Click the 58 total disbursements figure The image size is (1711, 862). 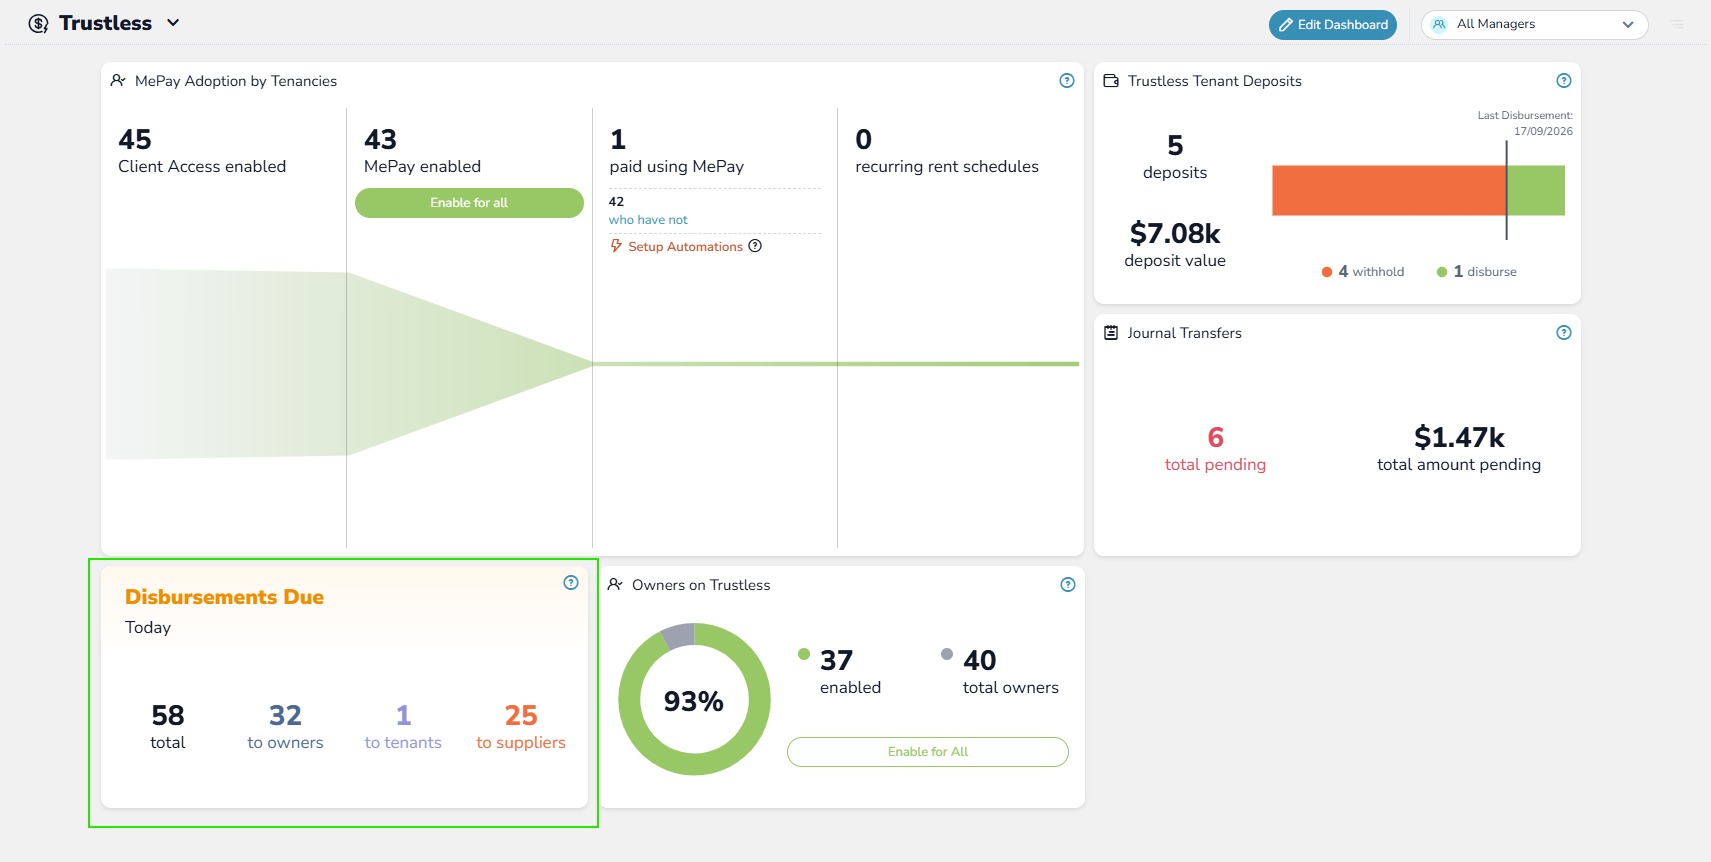168,727
